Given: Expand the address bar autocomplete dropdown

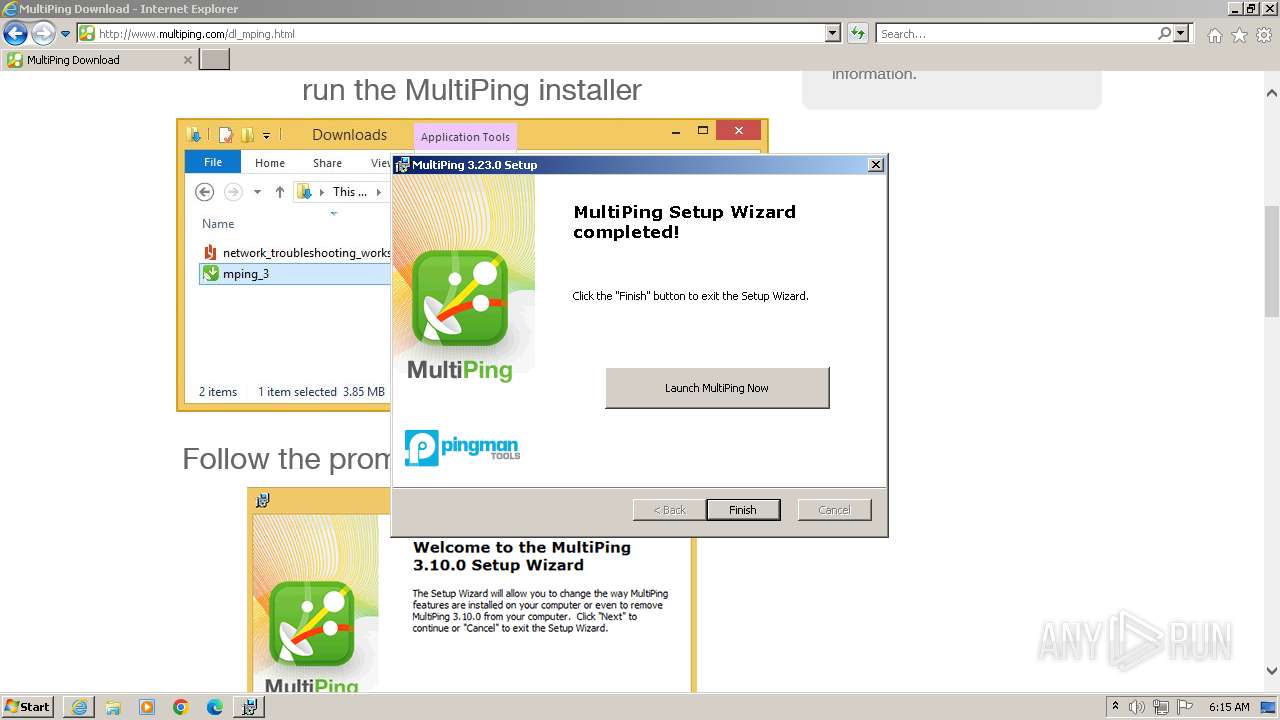Looking at the screenshot, I should click(x=833, y=34).
